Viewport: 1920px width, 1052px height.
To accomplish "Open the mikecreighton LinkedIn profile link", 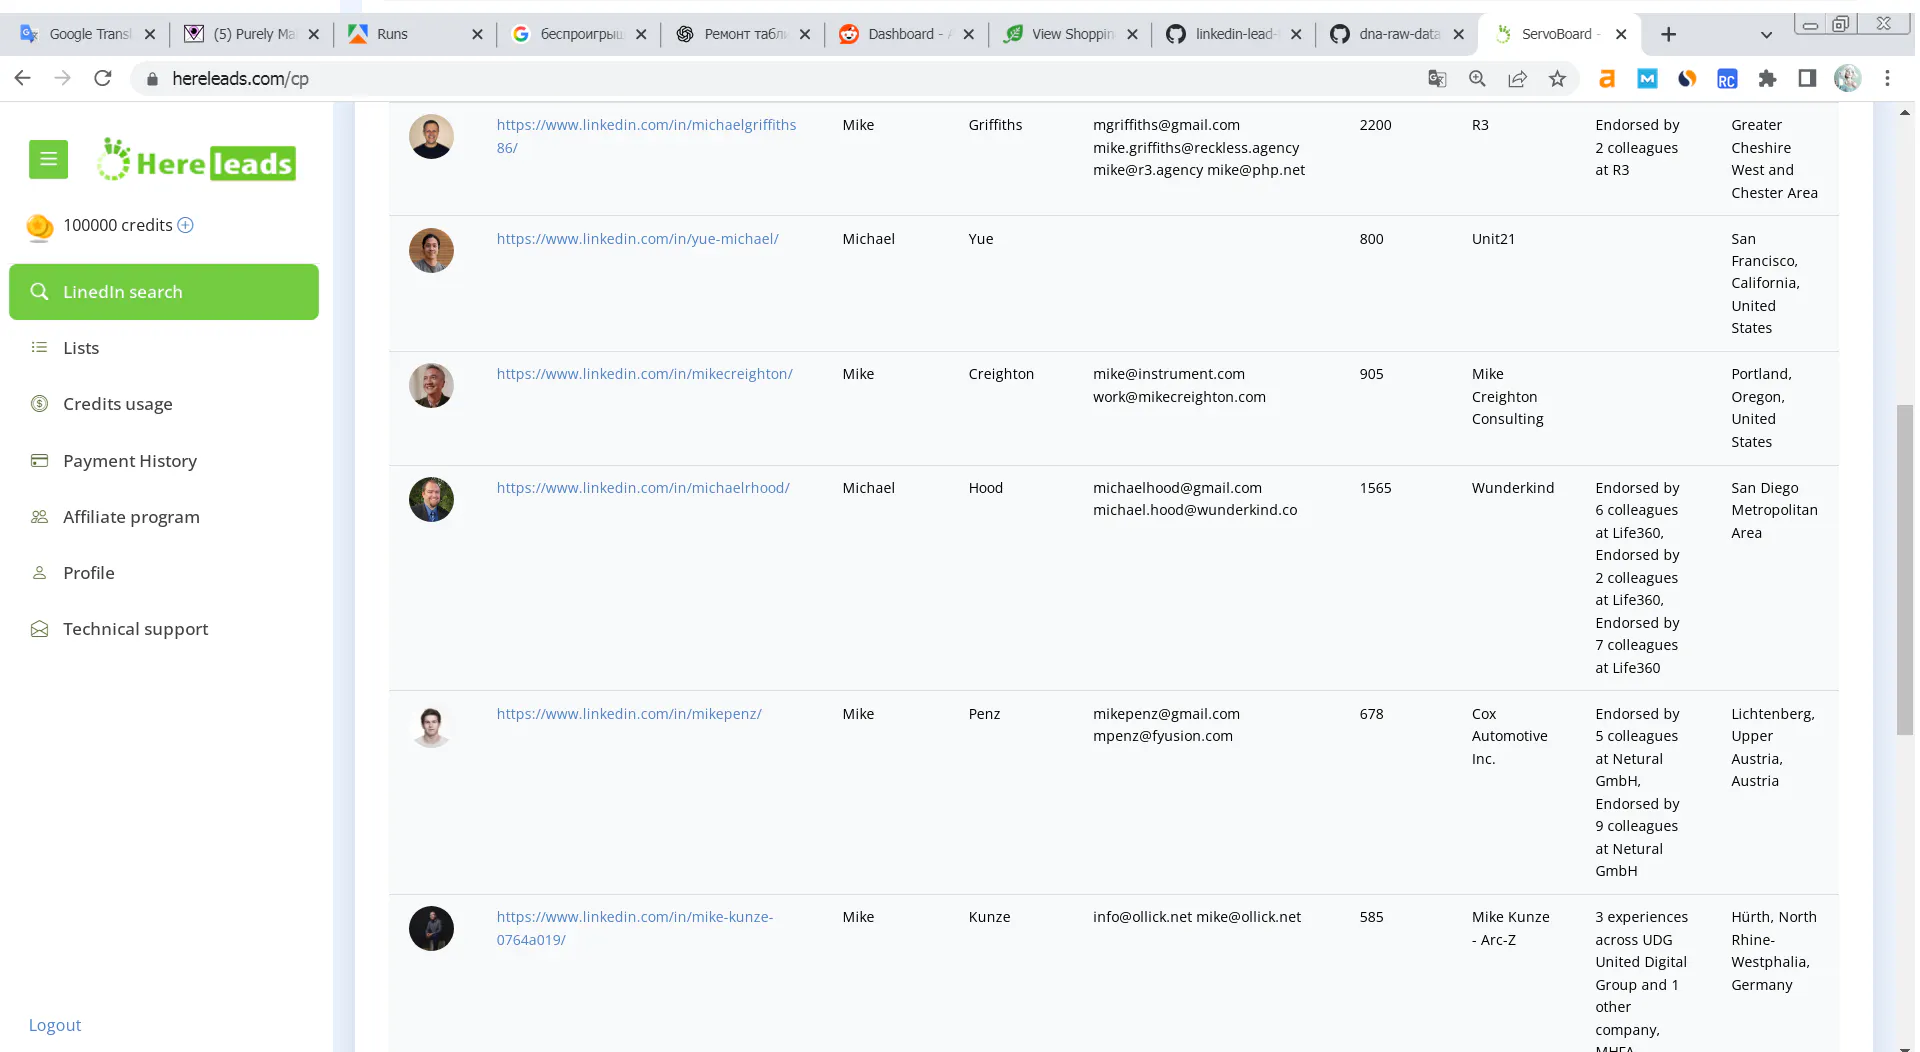I will coord(644,374).
